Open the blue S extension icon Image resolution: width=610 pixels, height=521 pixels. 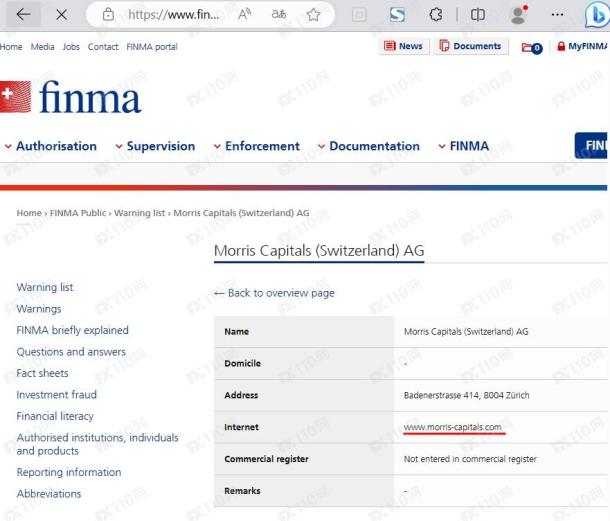coord(397,15)
